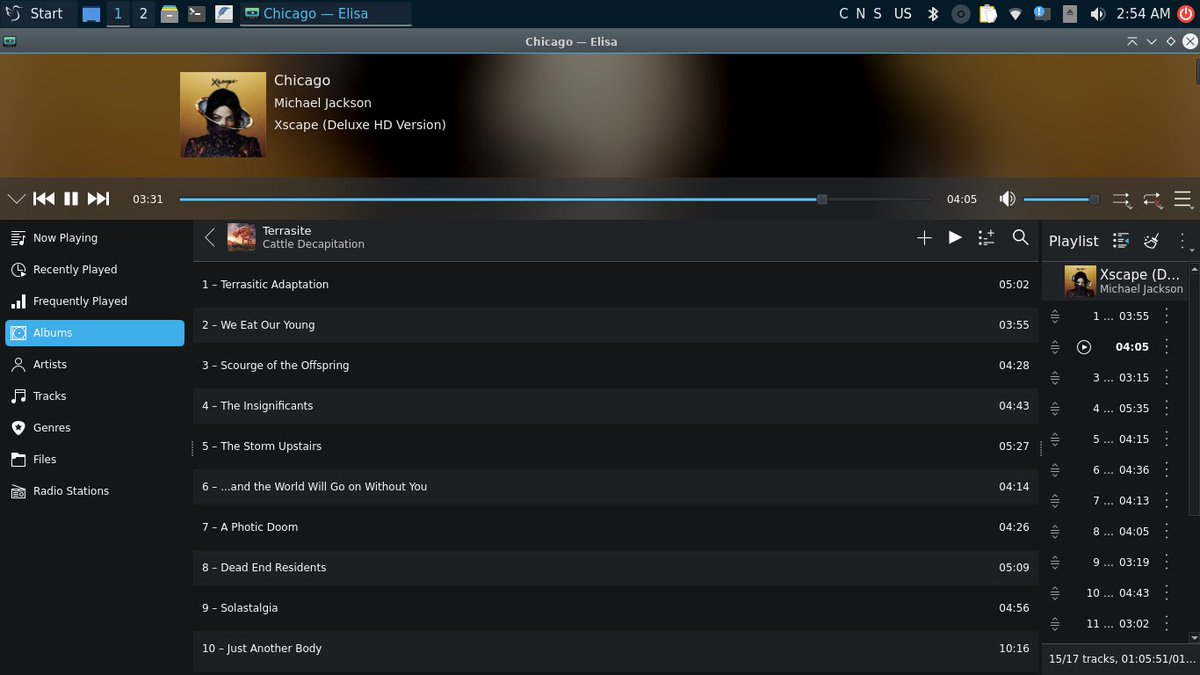Screen dimensions: 1200x675
Task: Open the Artists view
Action: 94,364
